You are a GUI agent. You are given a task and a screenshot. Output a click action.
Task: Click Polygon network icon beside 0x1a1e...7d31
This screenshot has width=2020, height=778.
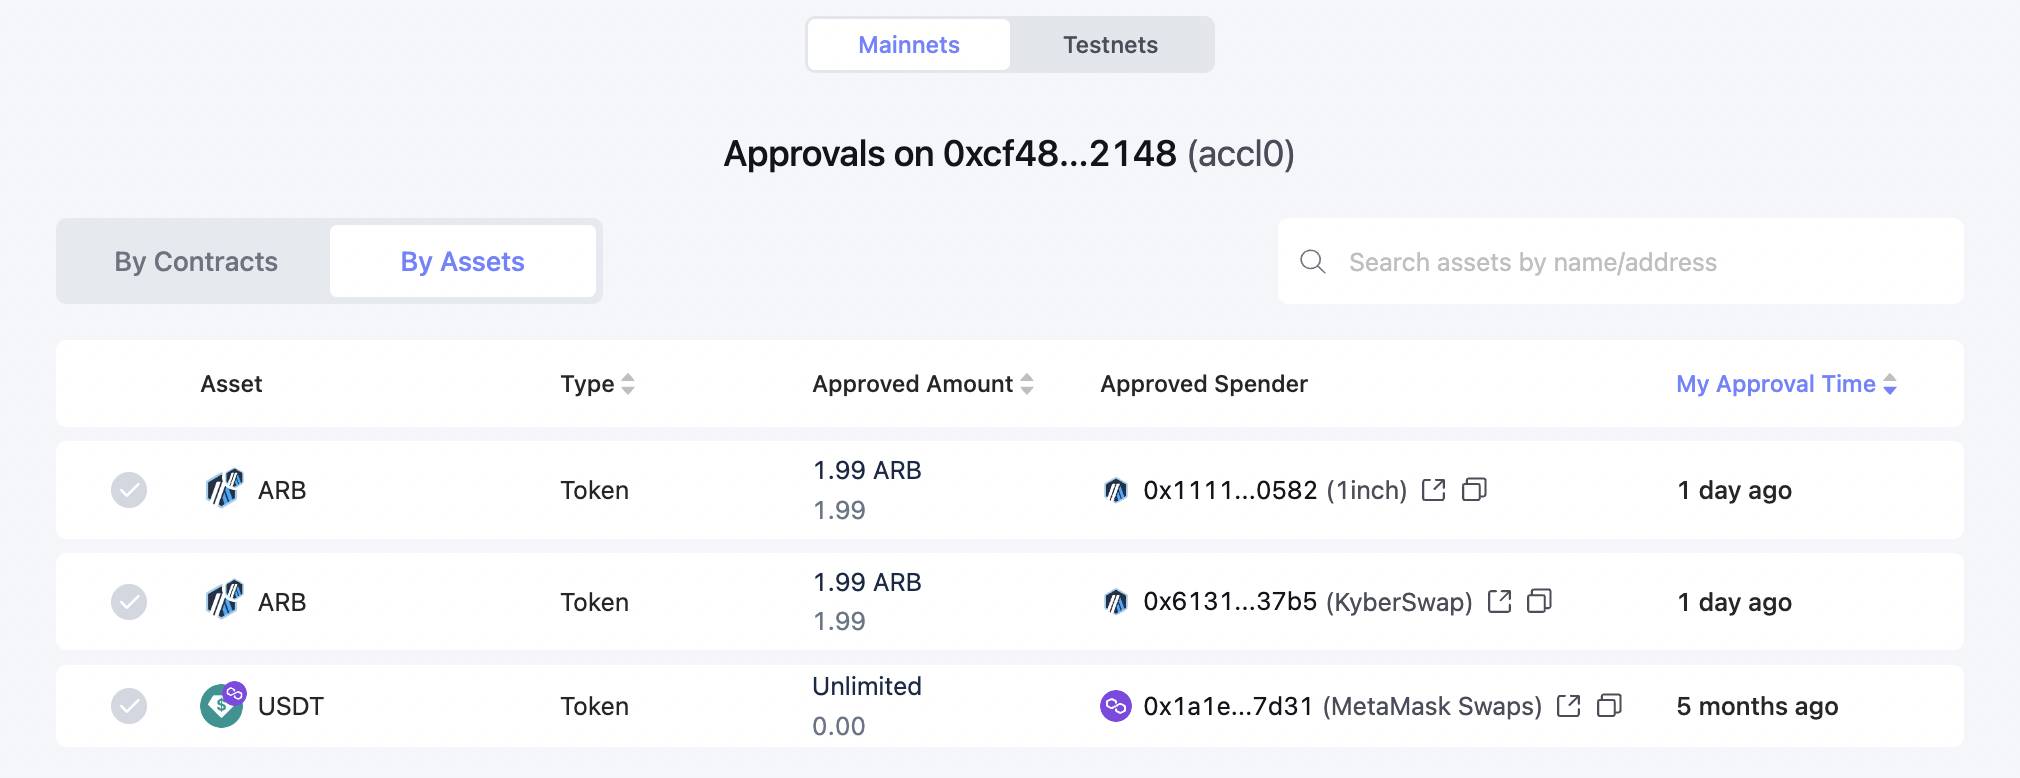pyautogui.click(x=1115, y=706)
